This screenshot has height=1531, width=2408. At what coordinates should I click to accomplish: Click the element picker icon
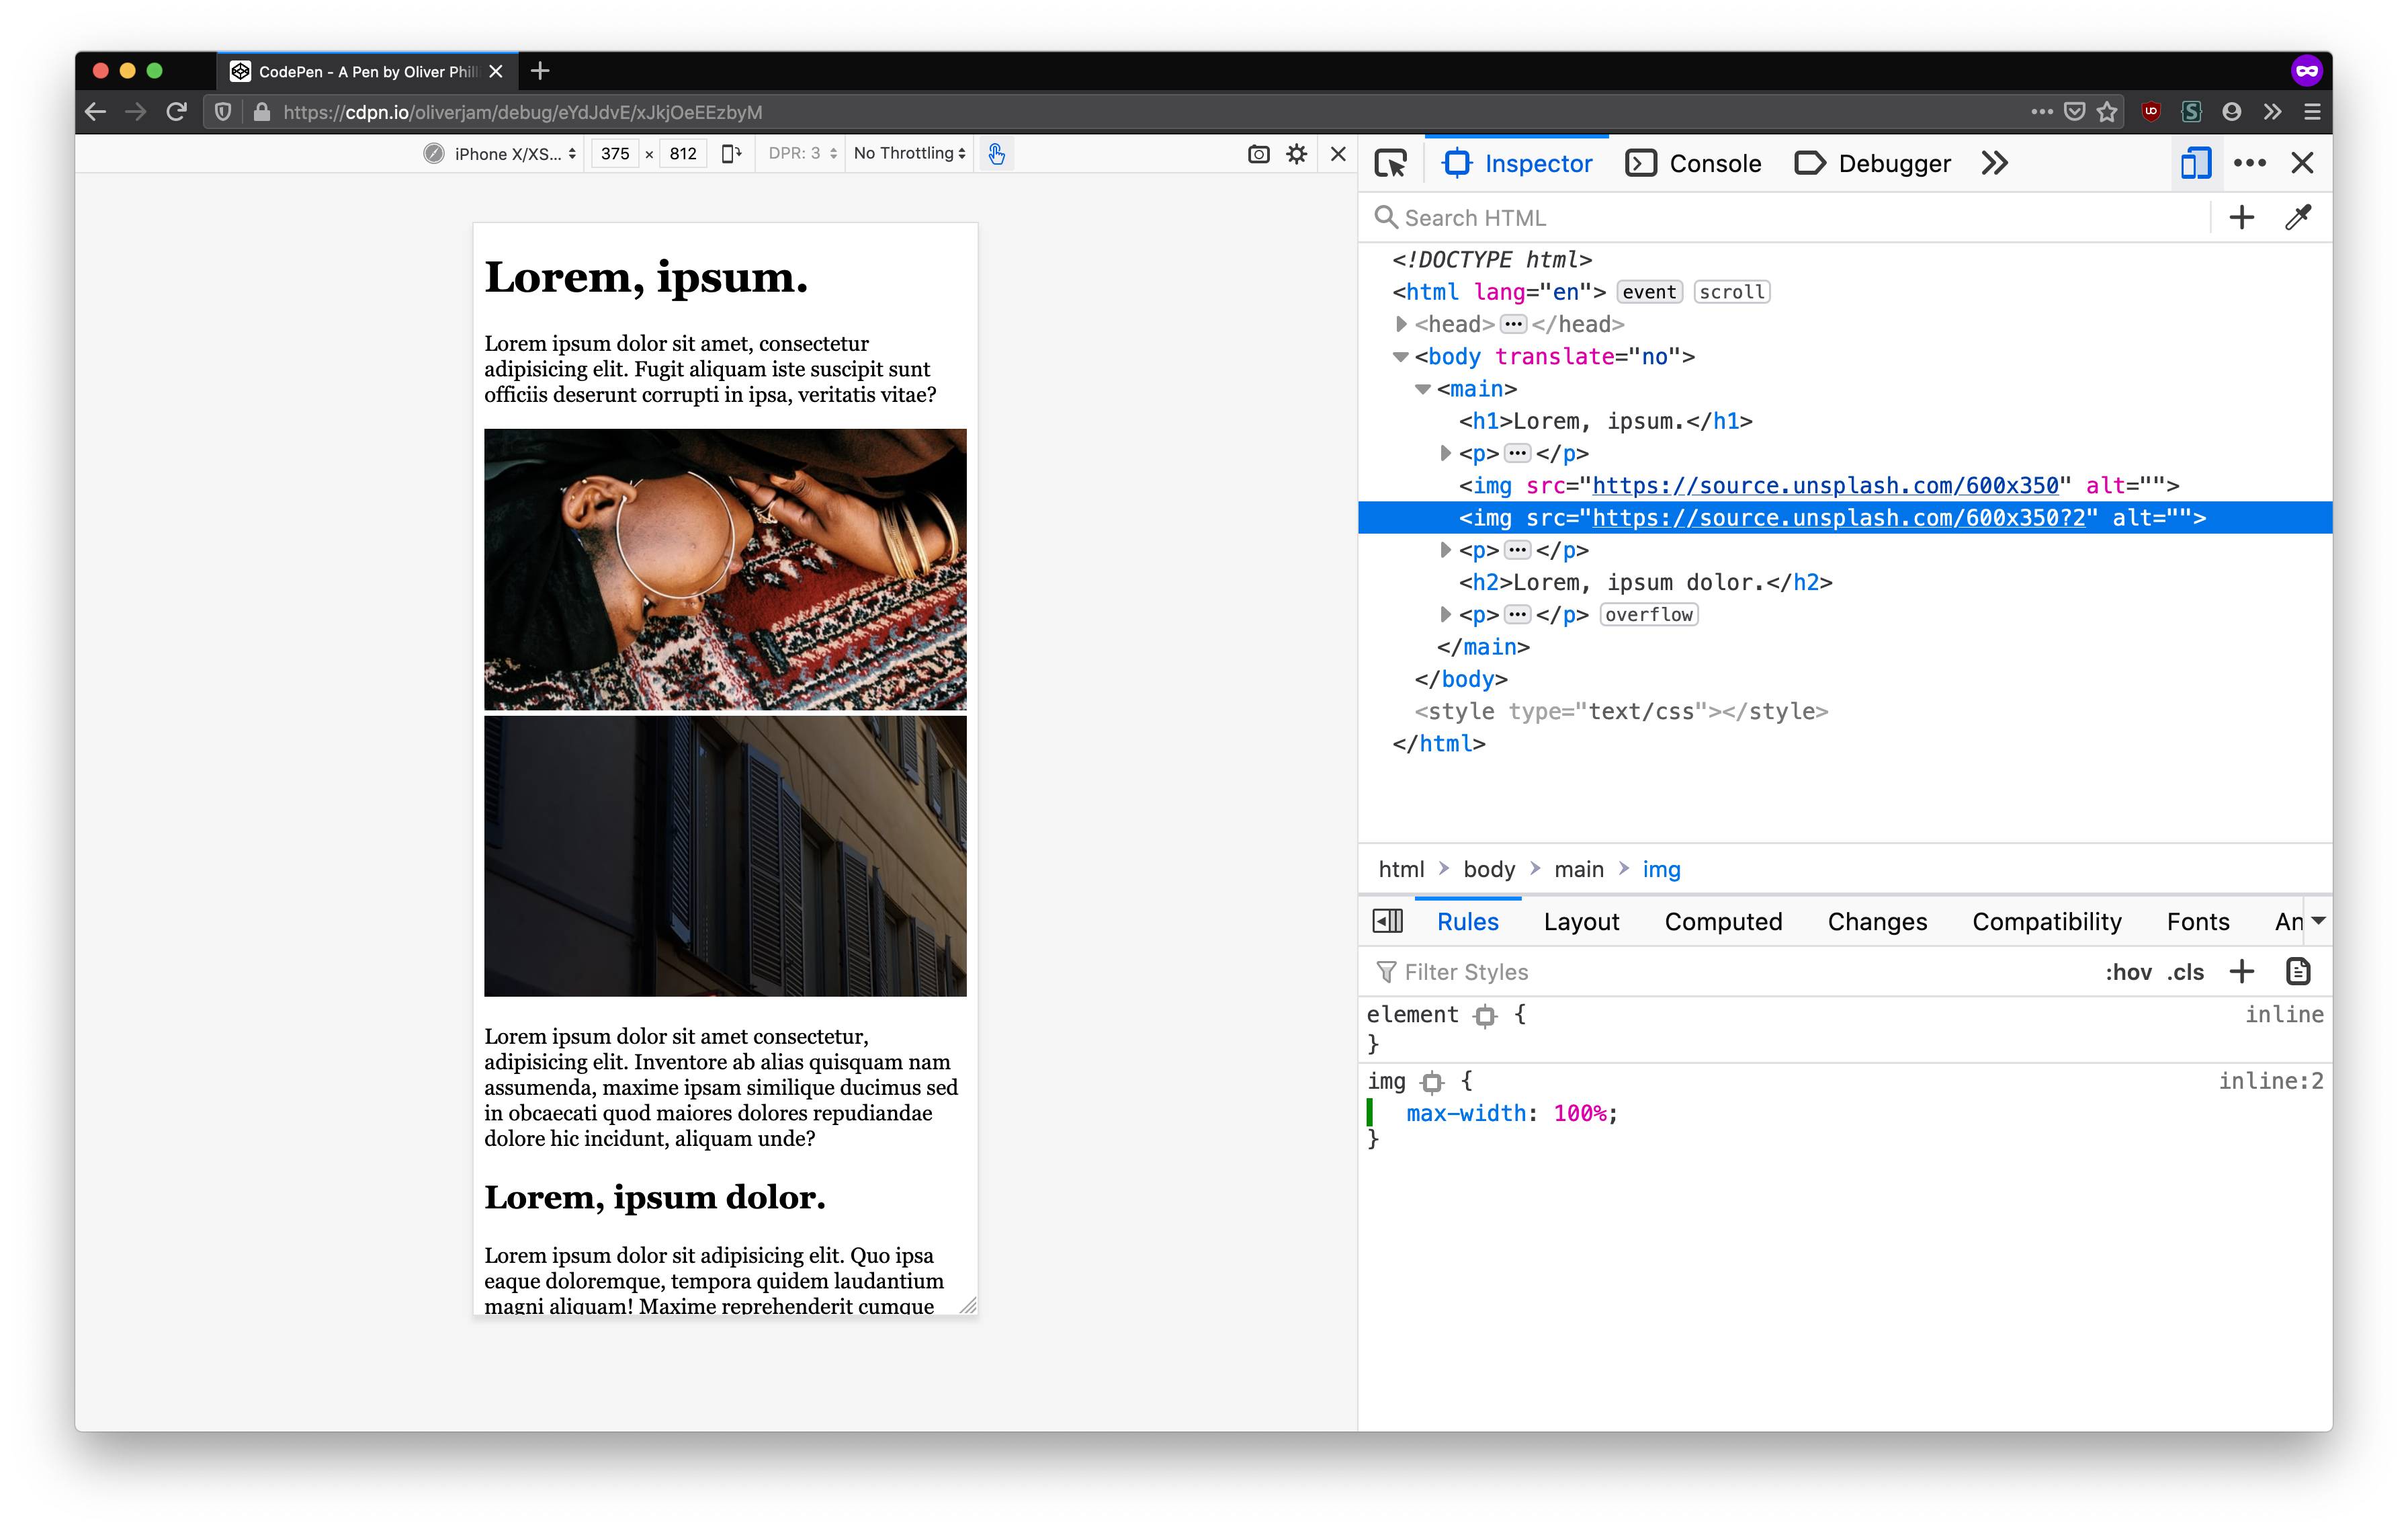click(x=1390, y=163)
